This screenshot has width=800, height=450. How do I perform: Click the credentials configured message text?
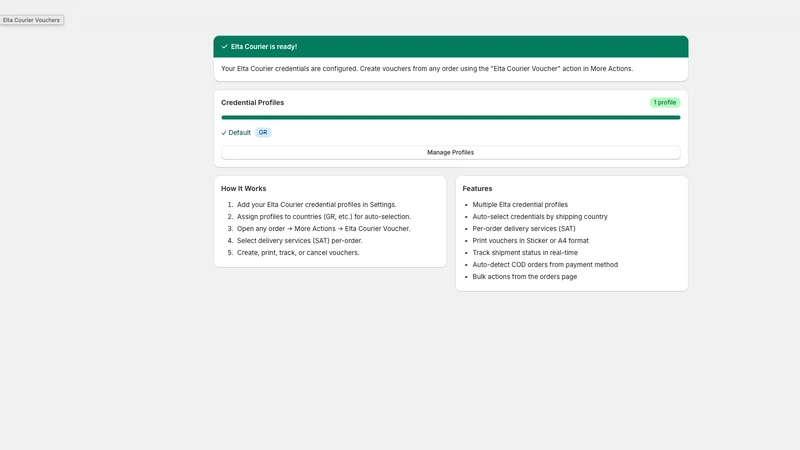pyautogui.click(x=427, y=69)
